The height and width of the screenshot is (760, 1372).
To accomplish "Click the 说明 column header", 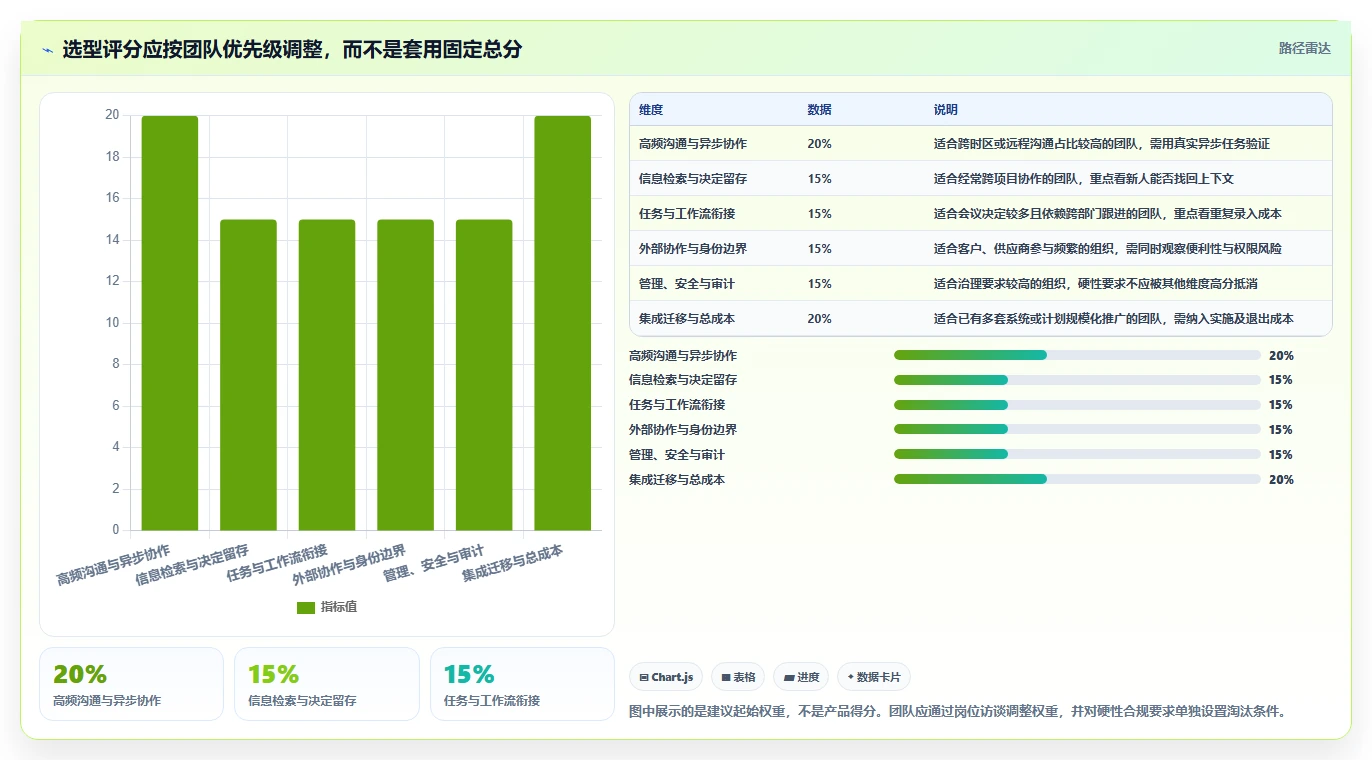I will pyautogui.click(x=946, y=110).
